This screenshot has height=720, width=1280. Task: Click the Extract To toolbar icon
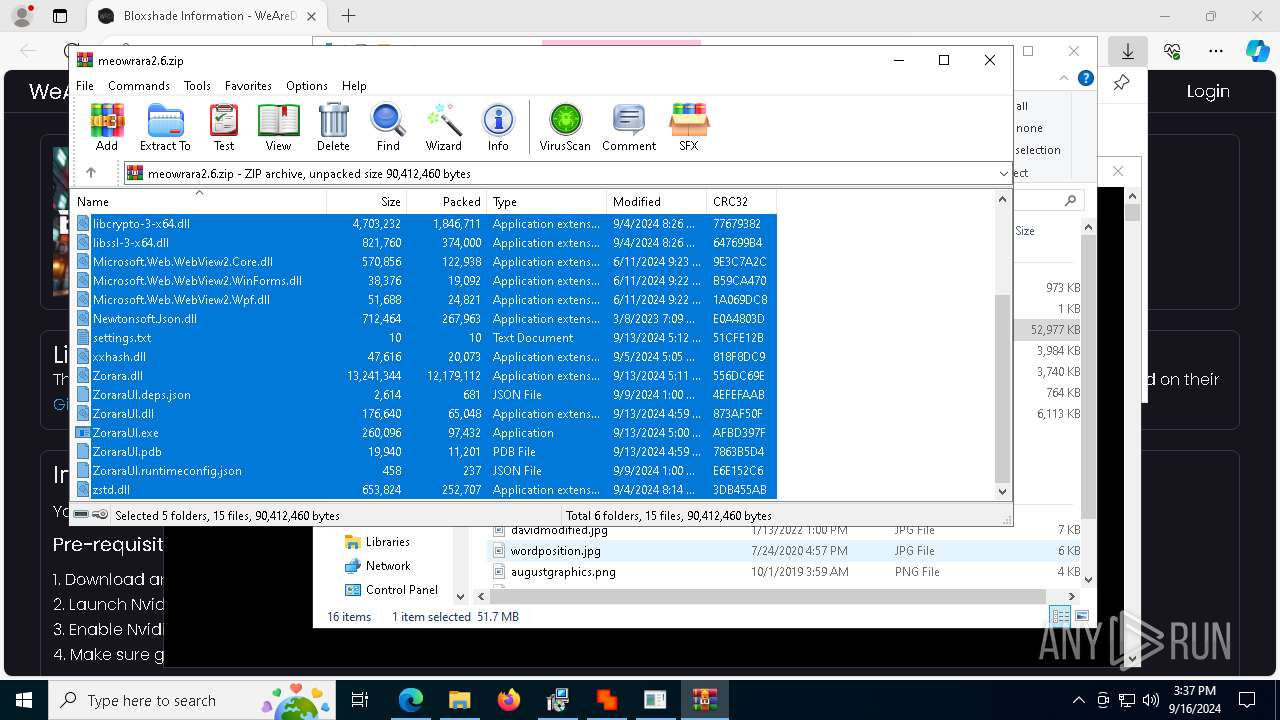coord(165,127)
